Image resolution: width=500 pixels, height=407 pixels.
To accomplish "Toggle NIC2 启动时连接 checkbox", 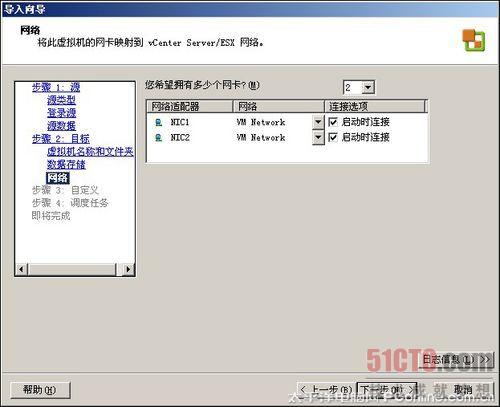I will click(x=333, y=137).
